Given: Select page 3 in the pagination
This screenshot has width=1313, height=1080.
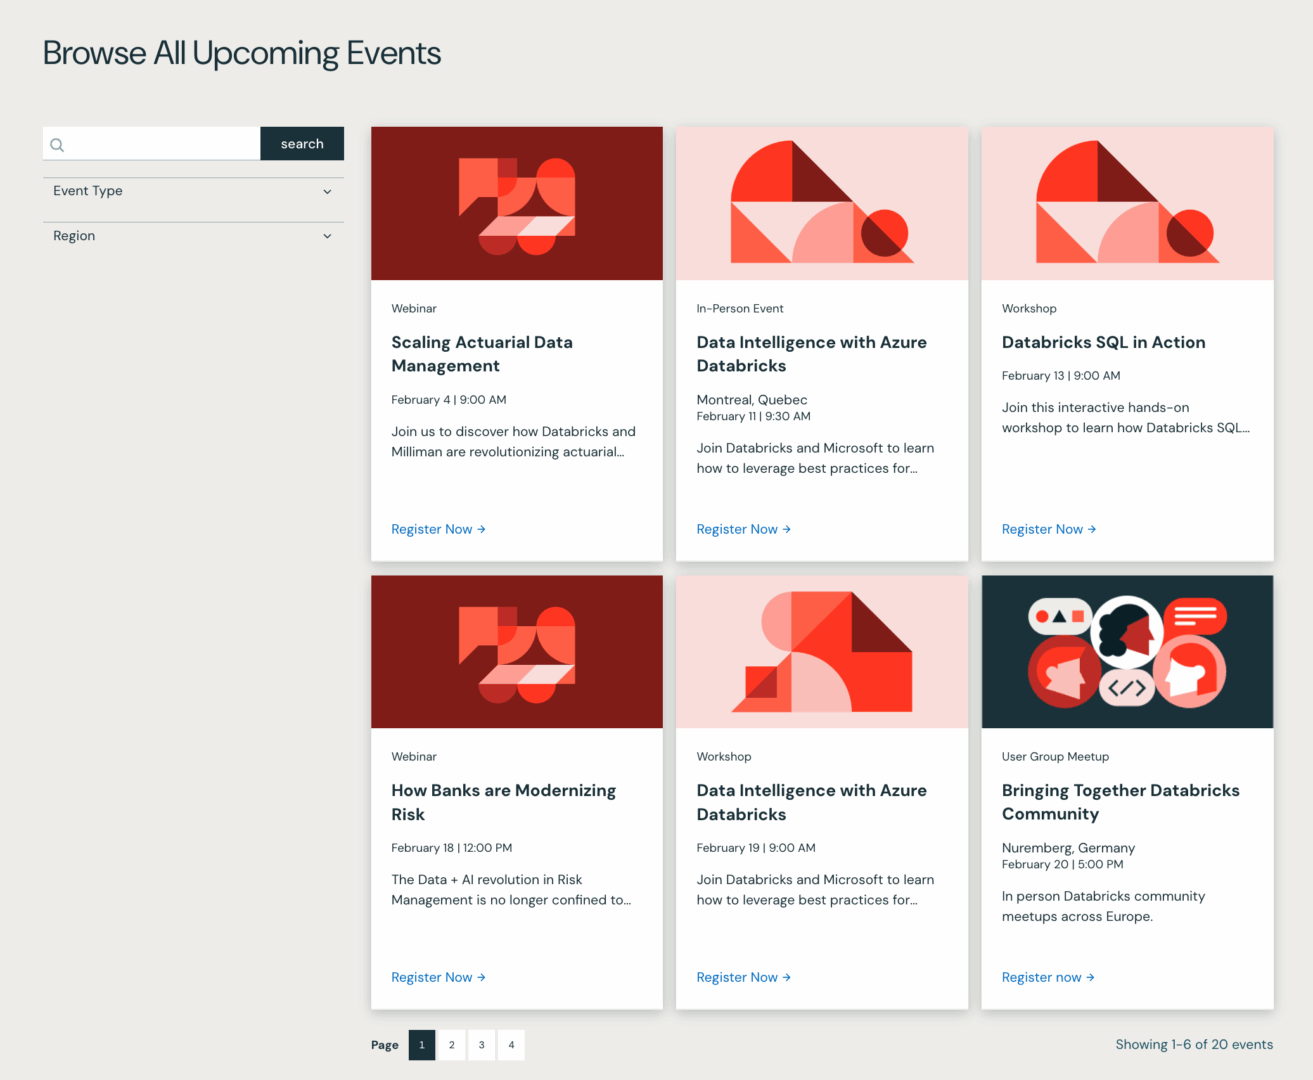Looking at the screenshot, I should pos(481,1044).
